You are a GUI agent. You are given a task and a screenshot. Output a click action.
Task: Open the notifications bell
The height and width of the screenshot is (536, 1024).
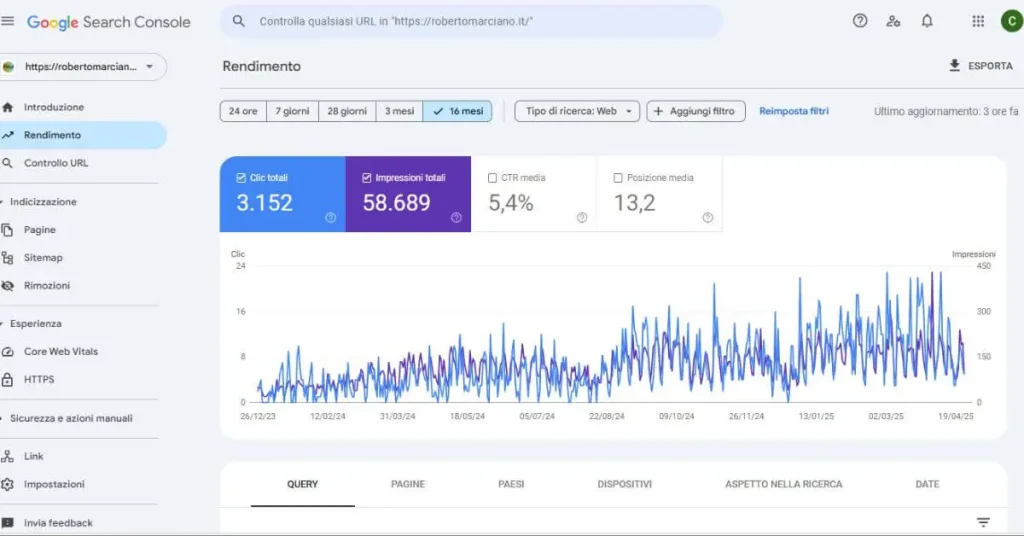click(927, 21)
